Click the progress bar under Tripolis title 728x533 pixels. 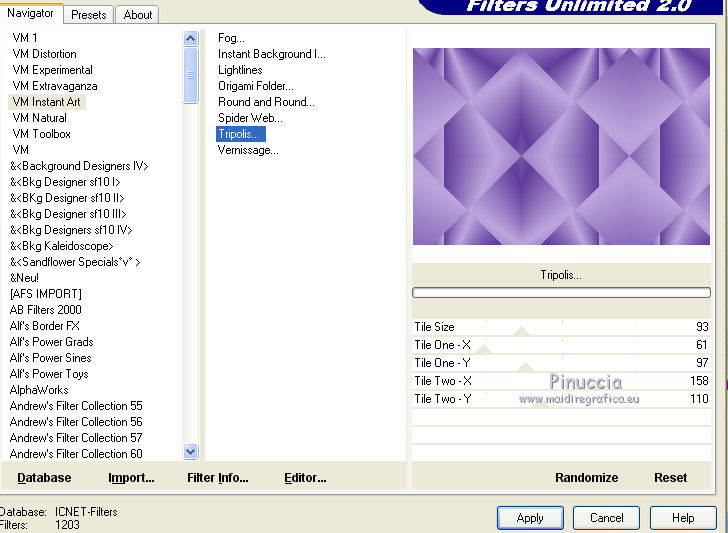pyautogui.click(x=561, y=292)
